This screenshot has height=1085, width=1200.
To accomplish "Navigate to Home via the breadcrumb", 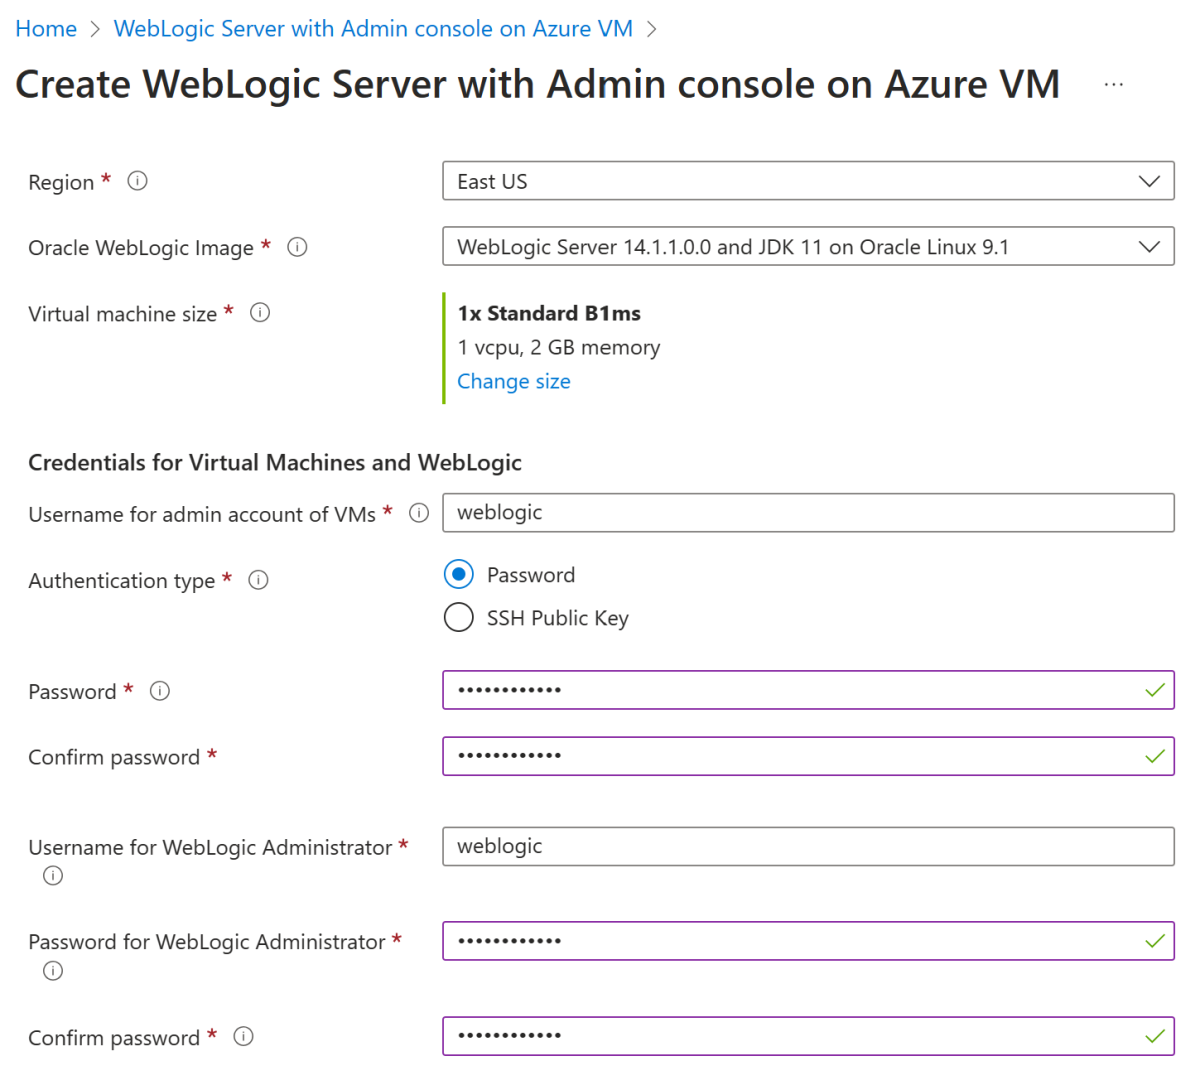I will click(45, 28).
